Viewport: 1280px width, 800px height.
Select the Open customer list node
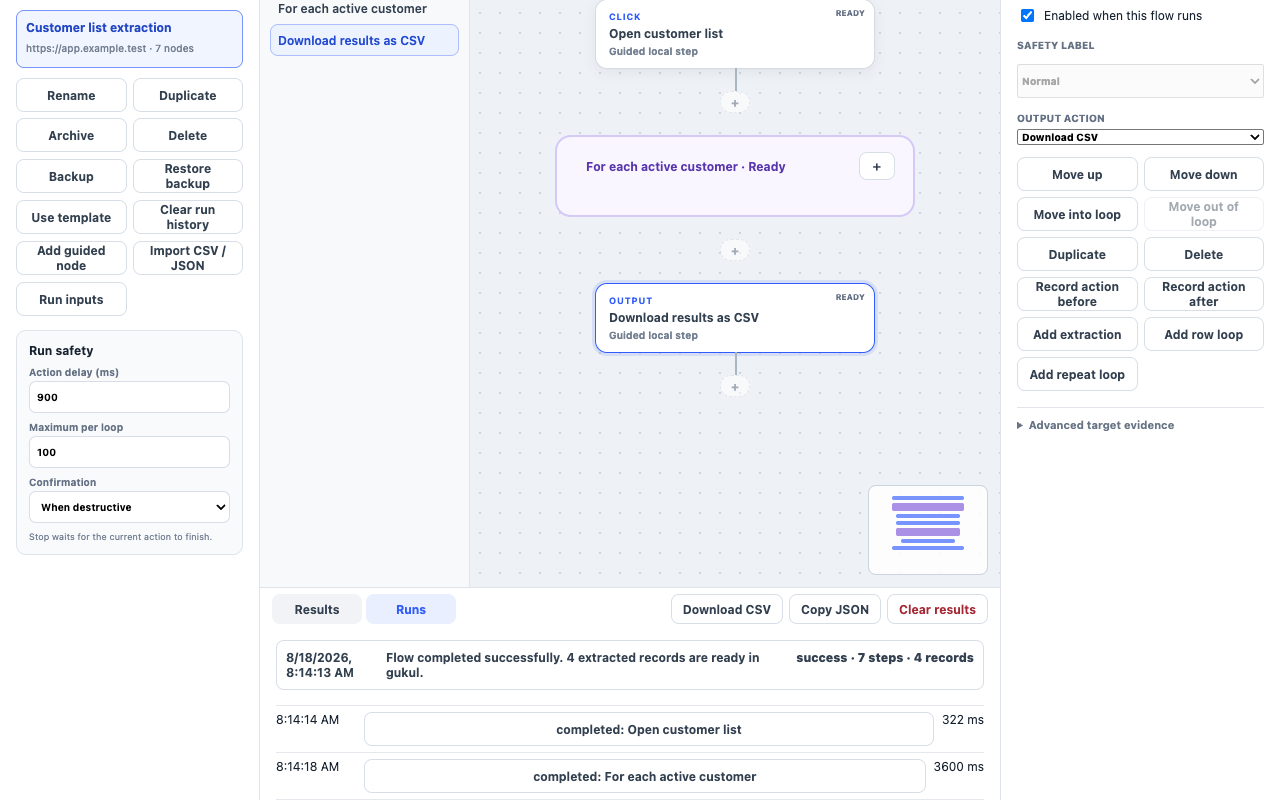(x=735, y=33)
